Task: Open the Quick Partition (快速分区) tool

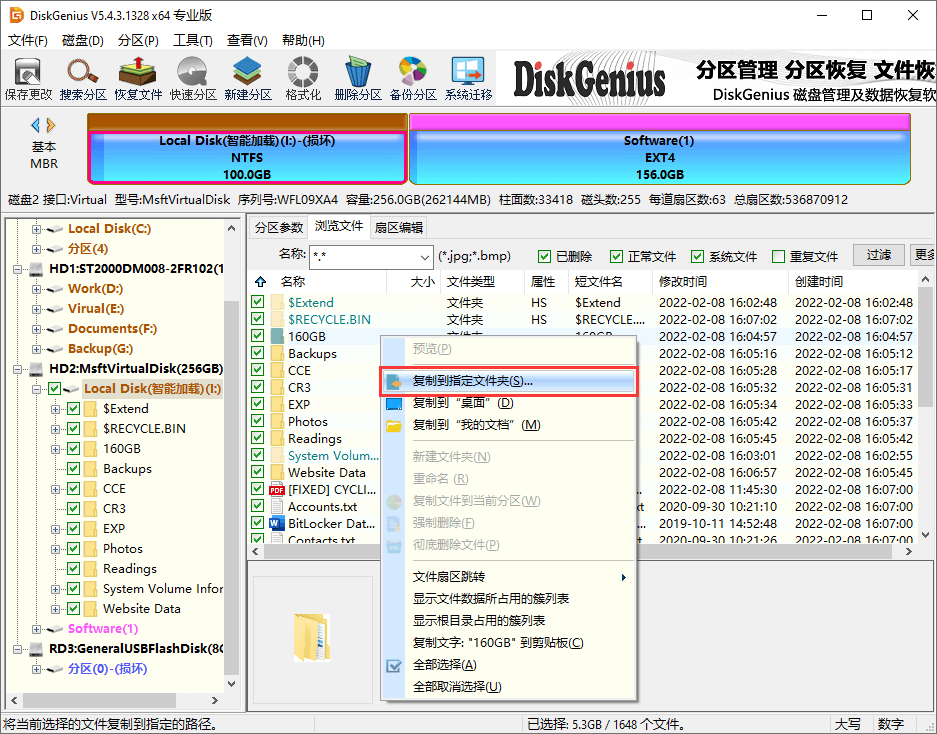Action: click(x=192, y=79)
